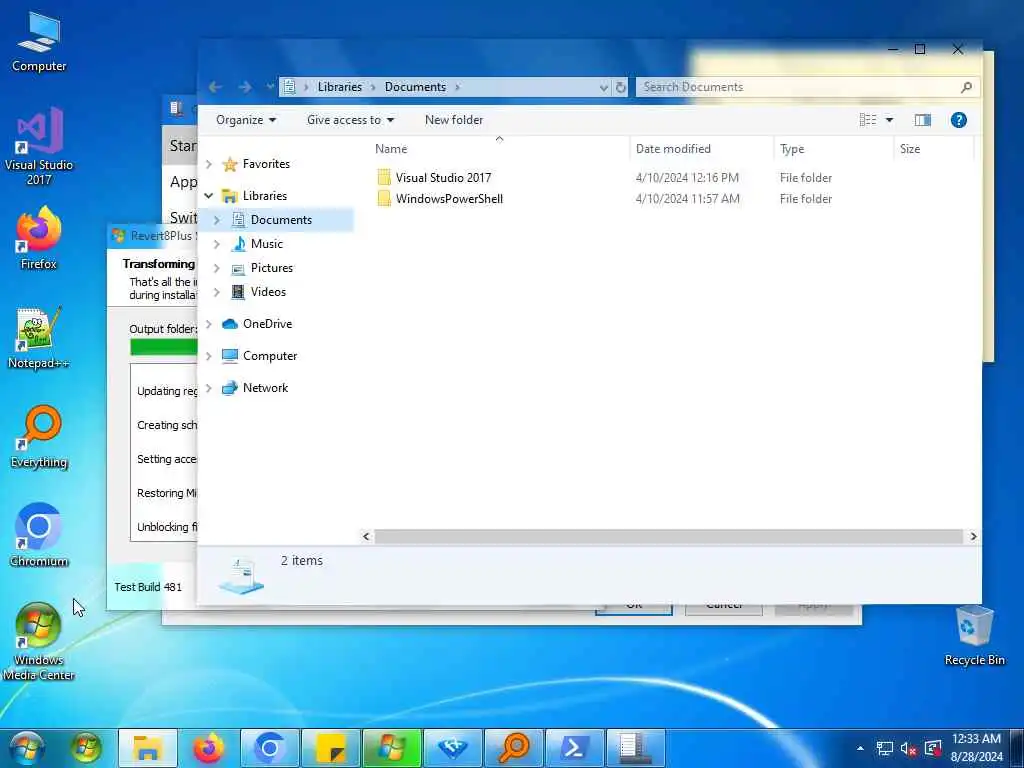Click the horizontal scrollbar left arrow
The height and width of the screenshot is (768, 1024).
(366, 536)
